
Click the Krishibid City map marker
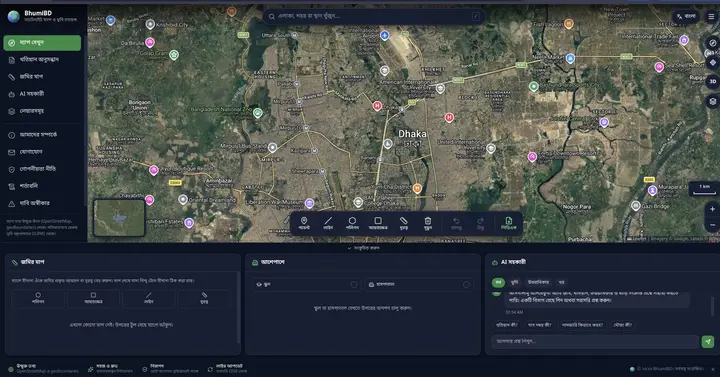pyautogui.click(x=150, y=24)
